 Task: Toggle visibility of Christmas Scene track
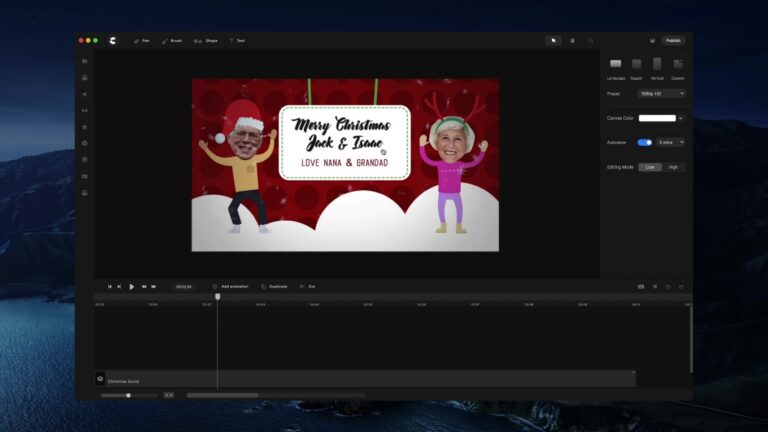tap(100, 379)
